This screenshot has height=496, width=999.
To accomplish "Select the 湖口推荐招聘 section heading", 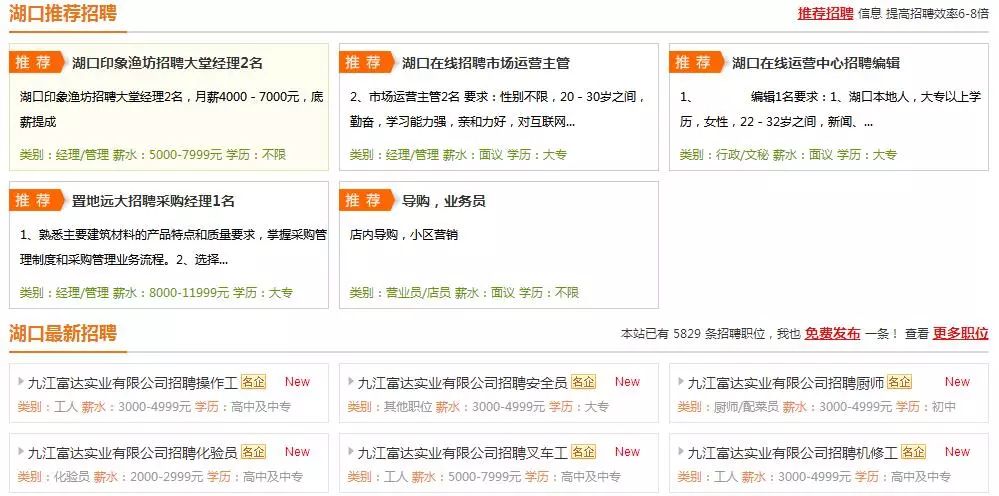I will coord(63,13).
